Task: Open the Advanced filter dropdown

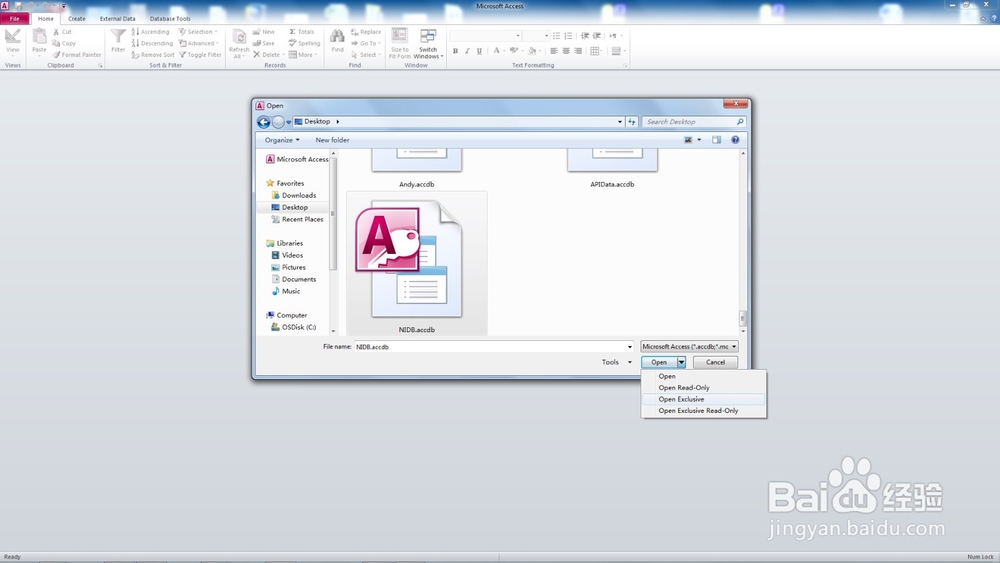Action: tap(199, 43)
